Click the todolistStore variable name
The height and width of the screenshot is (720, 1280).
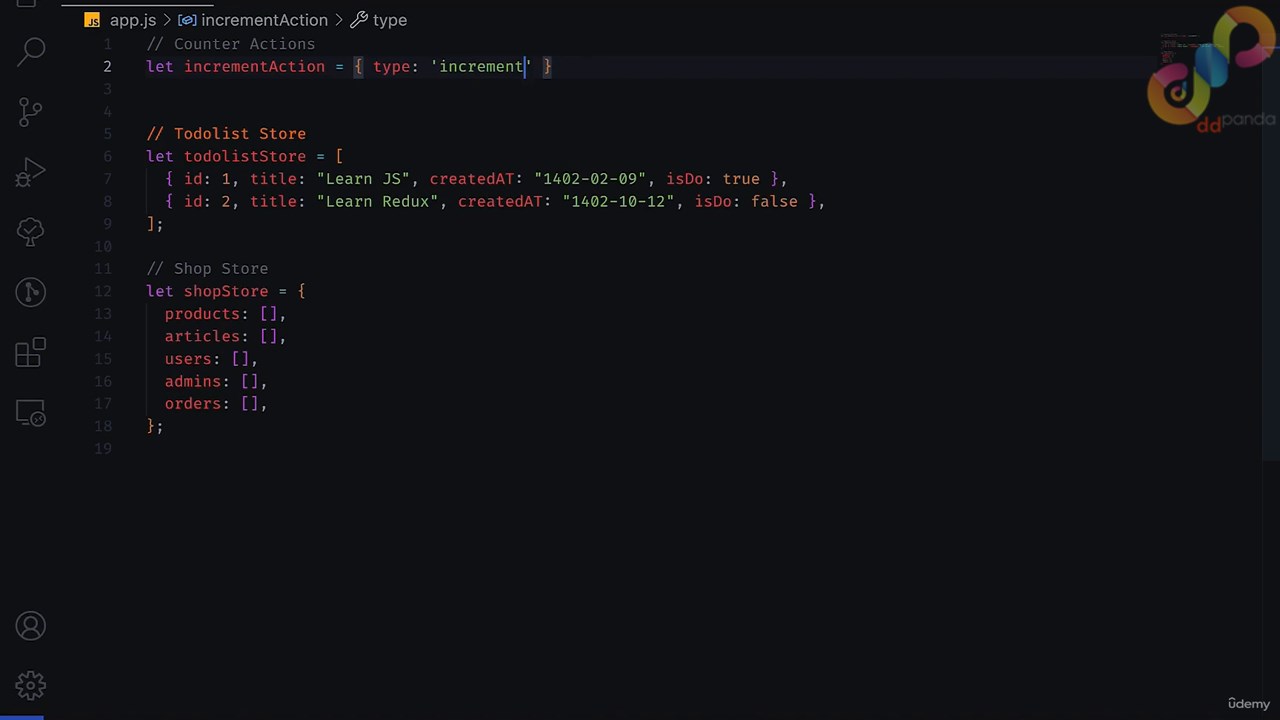(x=245, y=157)
